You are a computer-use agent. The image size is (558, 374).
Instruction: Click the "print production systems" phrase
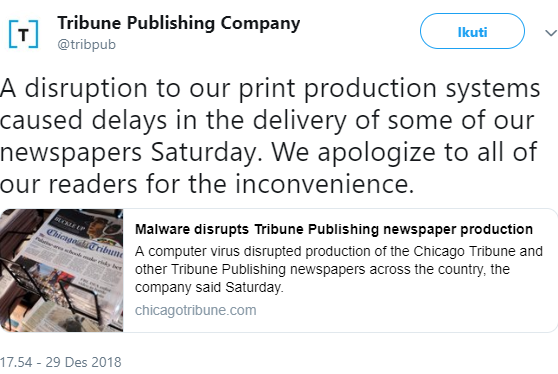(x=389, y=88)
